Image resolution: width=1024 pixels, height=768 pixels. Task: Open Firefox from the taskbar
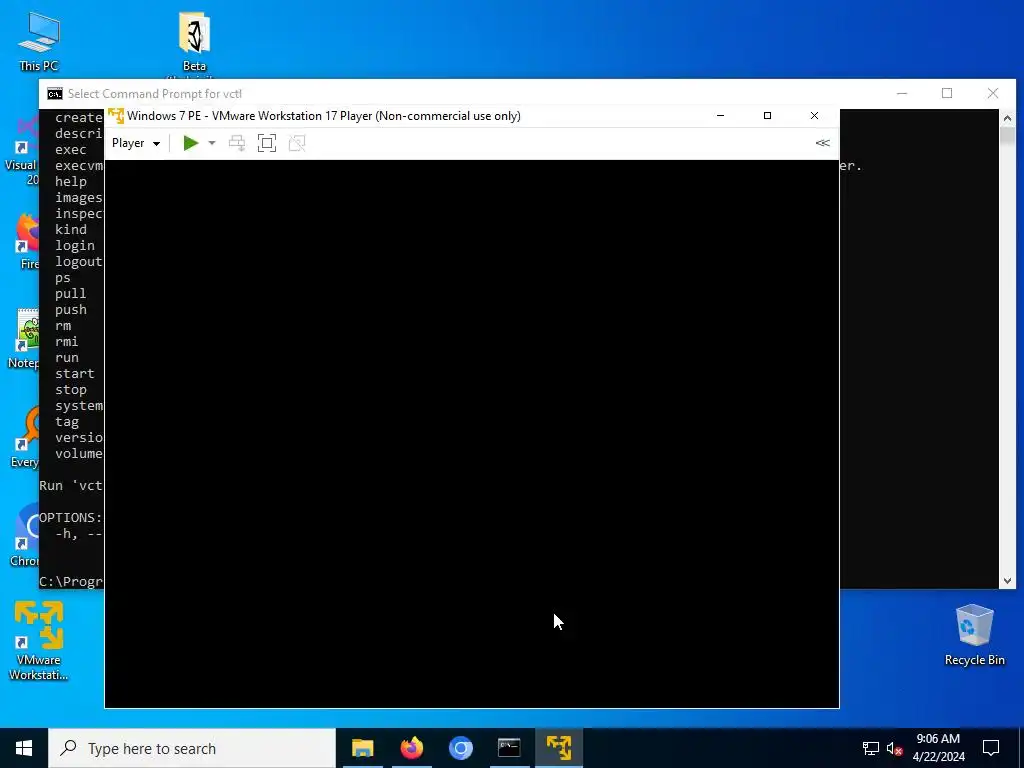(x=411, y=748)
